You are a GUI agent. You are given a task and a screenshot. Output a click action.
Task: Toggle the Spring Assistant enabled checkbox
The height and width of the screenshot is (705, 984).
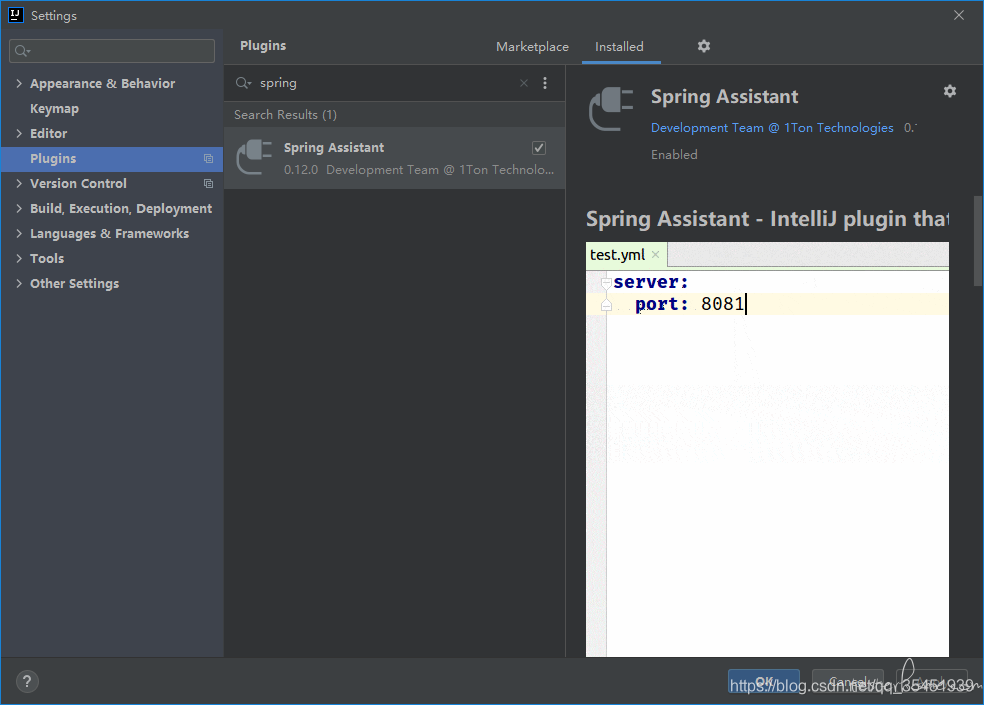[x=538, y=148]
